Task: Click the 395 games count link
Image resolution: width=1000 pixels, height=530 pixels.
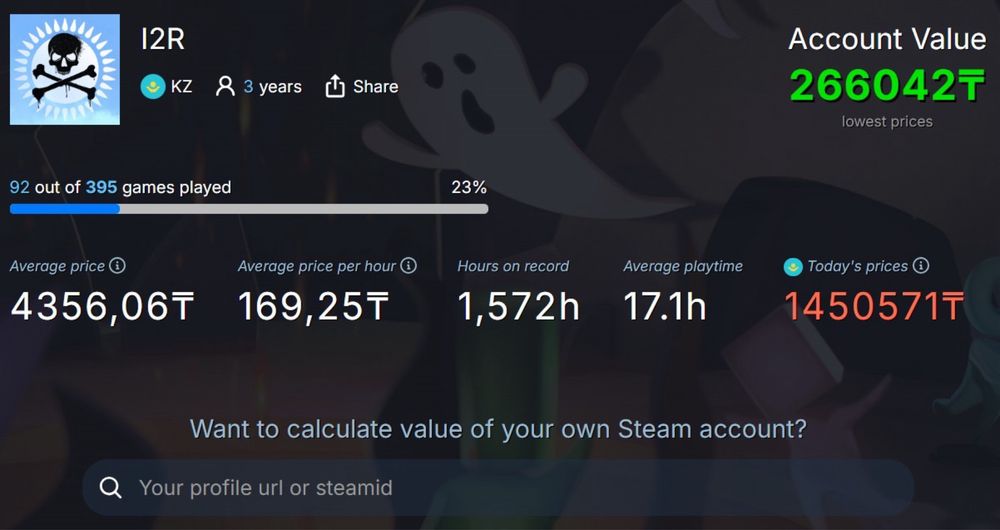Action: (x=101, y=187)
